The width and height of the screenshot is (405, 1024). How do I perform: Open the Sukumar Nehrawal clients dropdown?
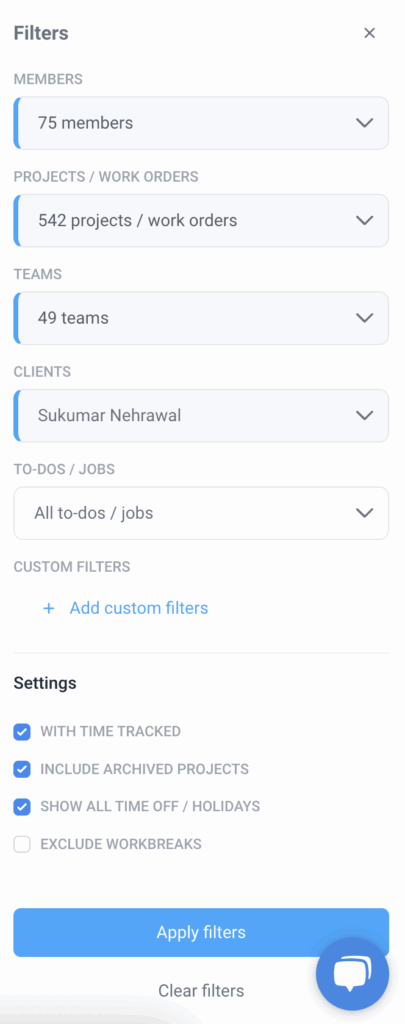coord(201,415)
